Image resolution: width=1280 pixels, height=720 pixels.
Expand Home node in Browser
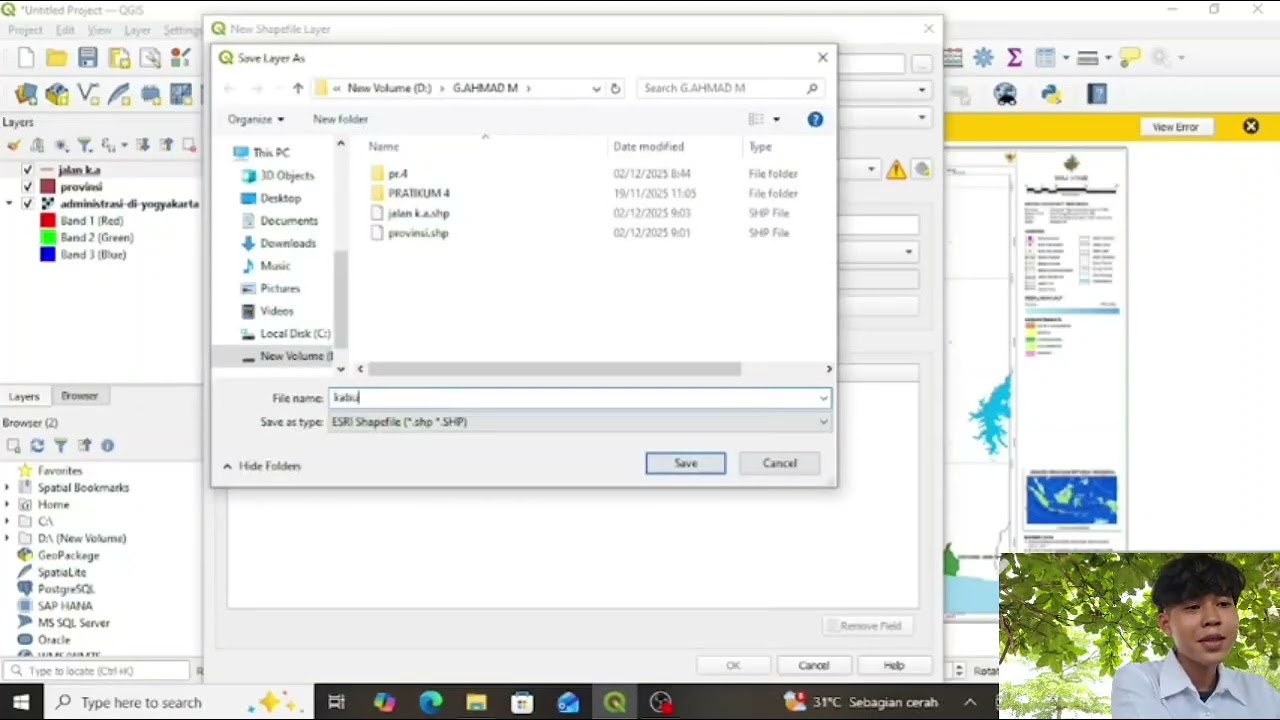[8, 504]
